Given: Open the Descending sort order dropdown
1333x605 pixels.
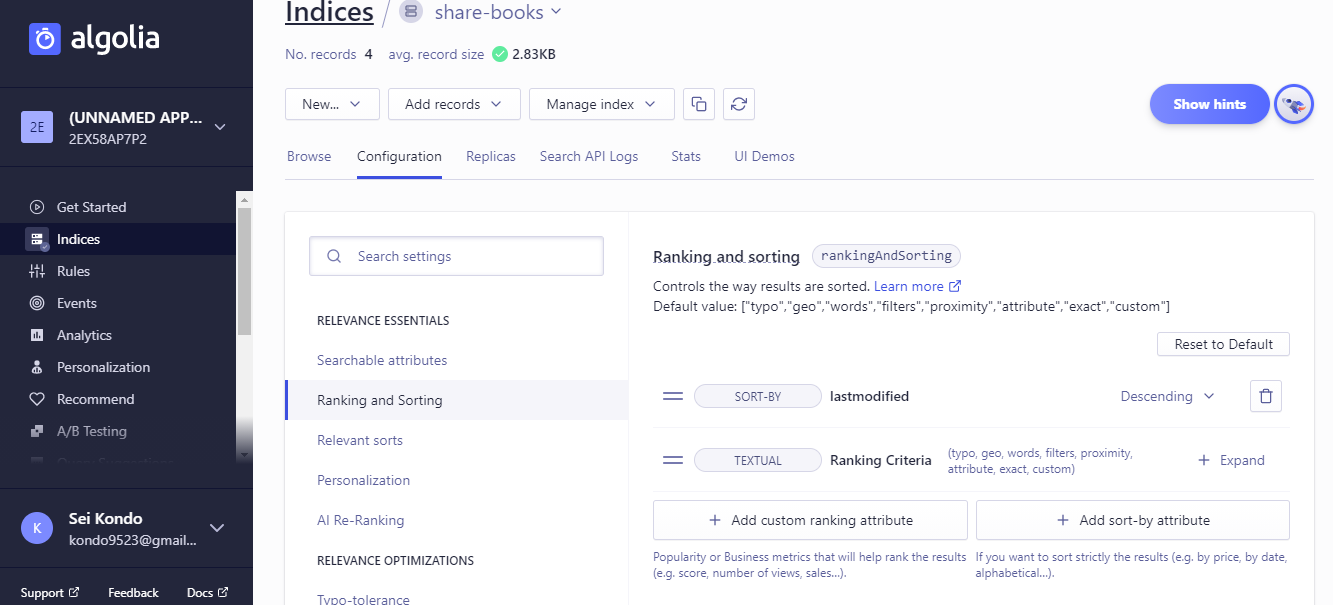Looking at the screenshot, I should 1167,396.
